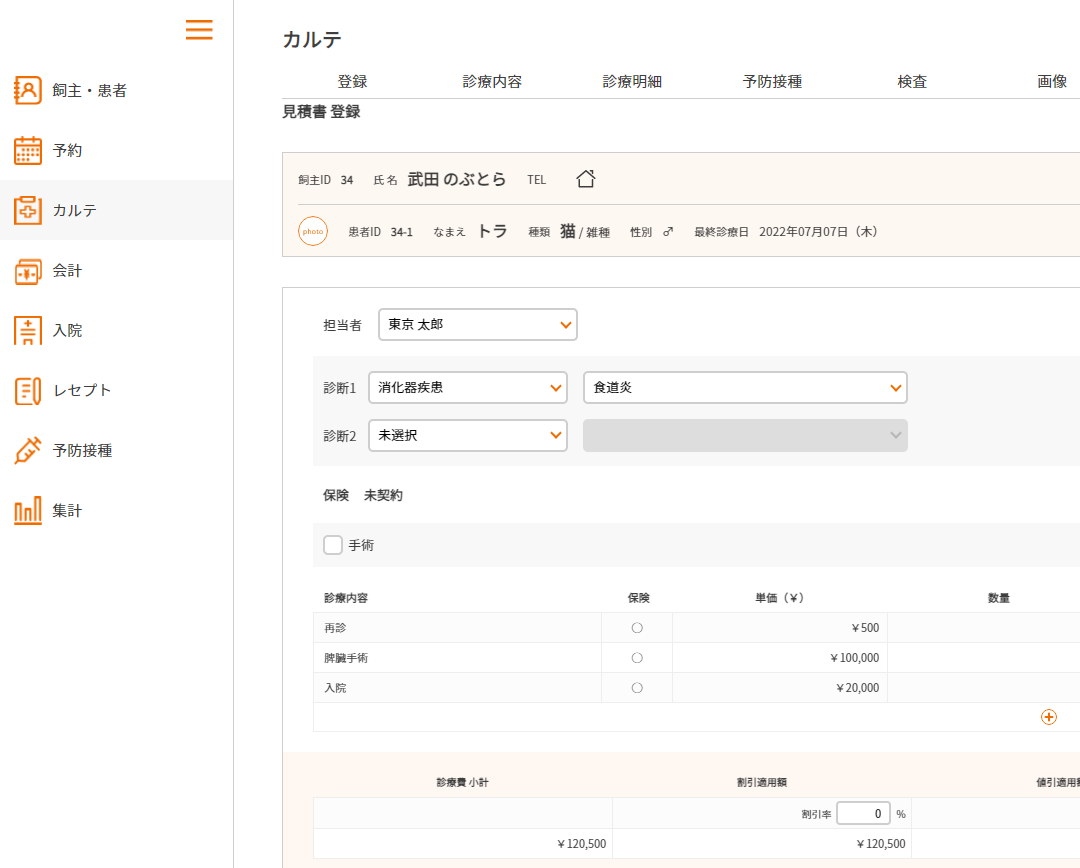Switch to the 予防接種 tab

click(772, 81)
